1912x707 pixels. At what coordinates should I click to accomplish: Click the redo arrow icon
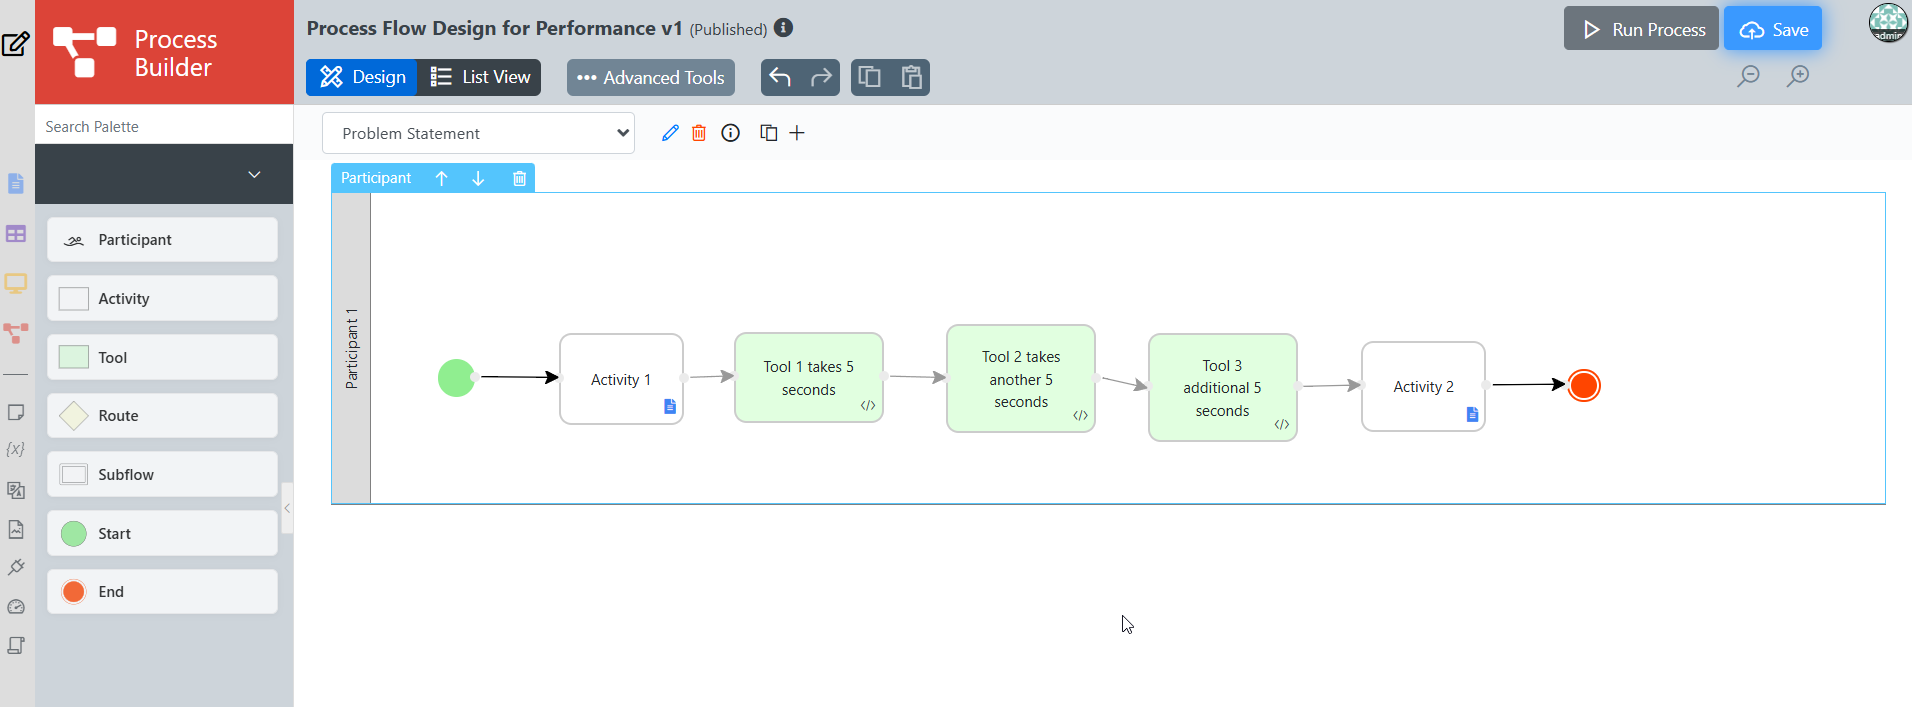[821, 77]
